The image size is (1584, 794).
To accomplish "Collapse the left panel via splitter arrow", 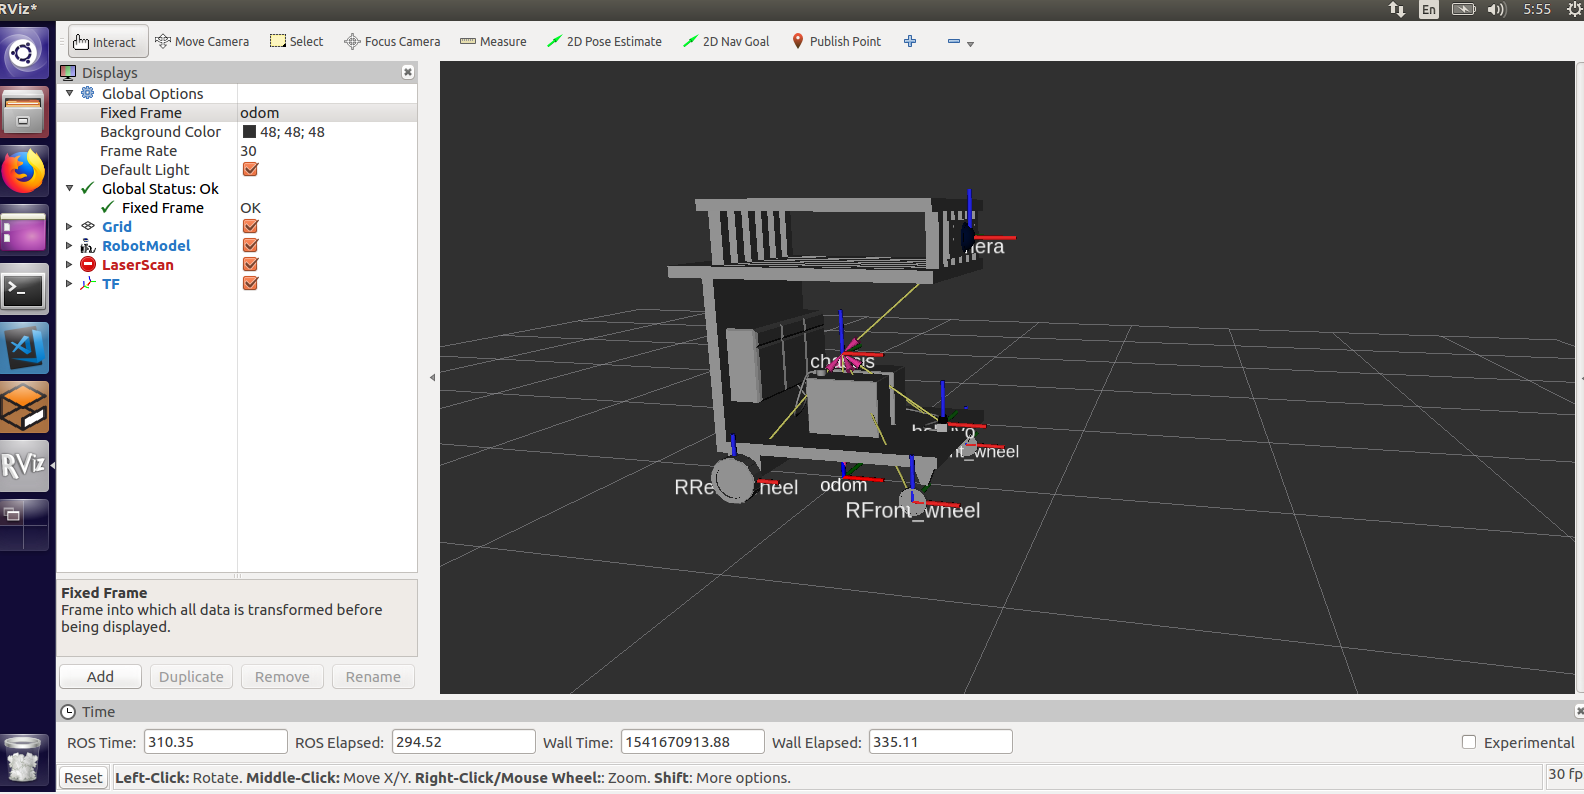I will [x=432, y=377].
